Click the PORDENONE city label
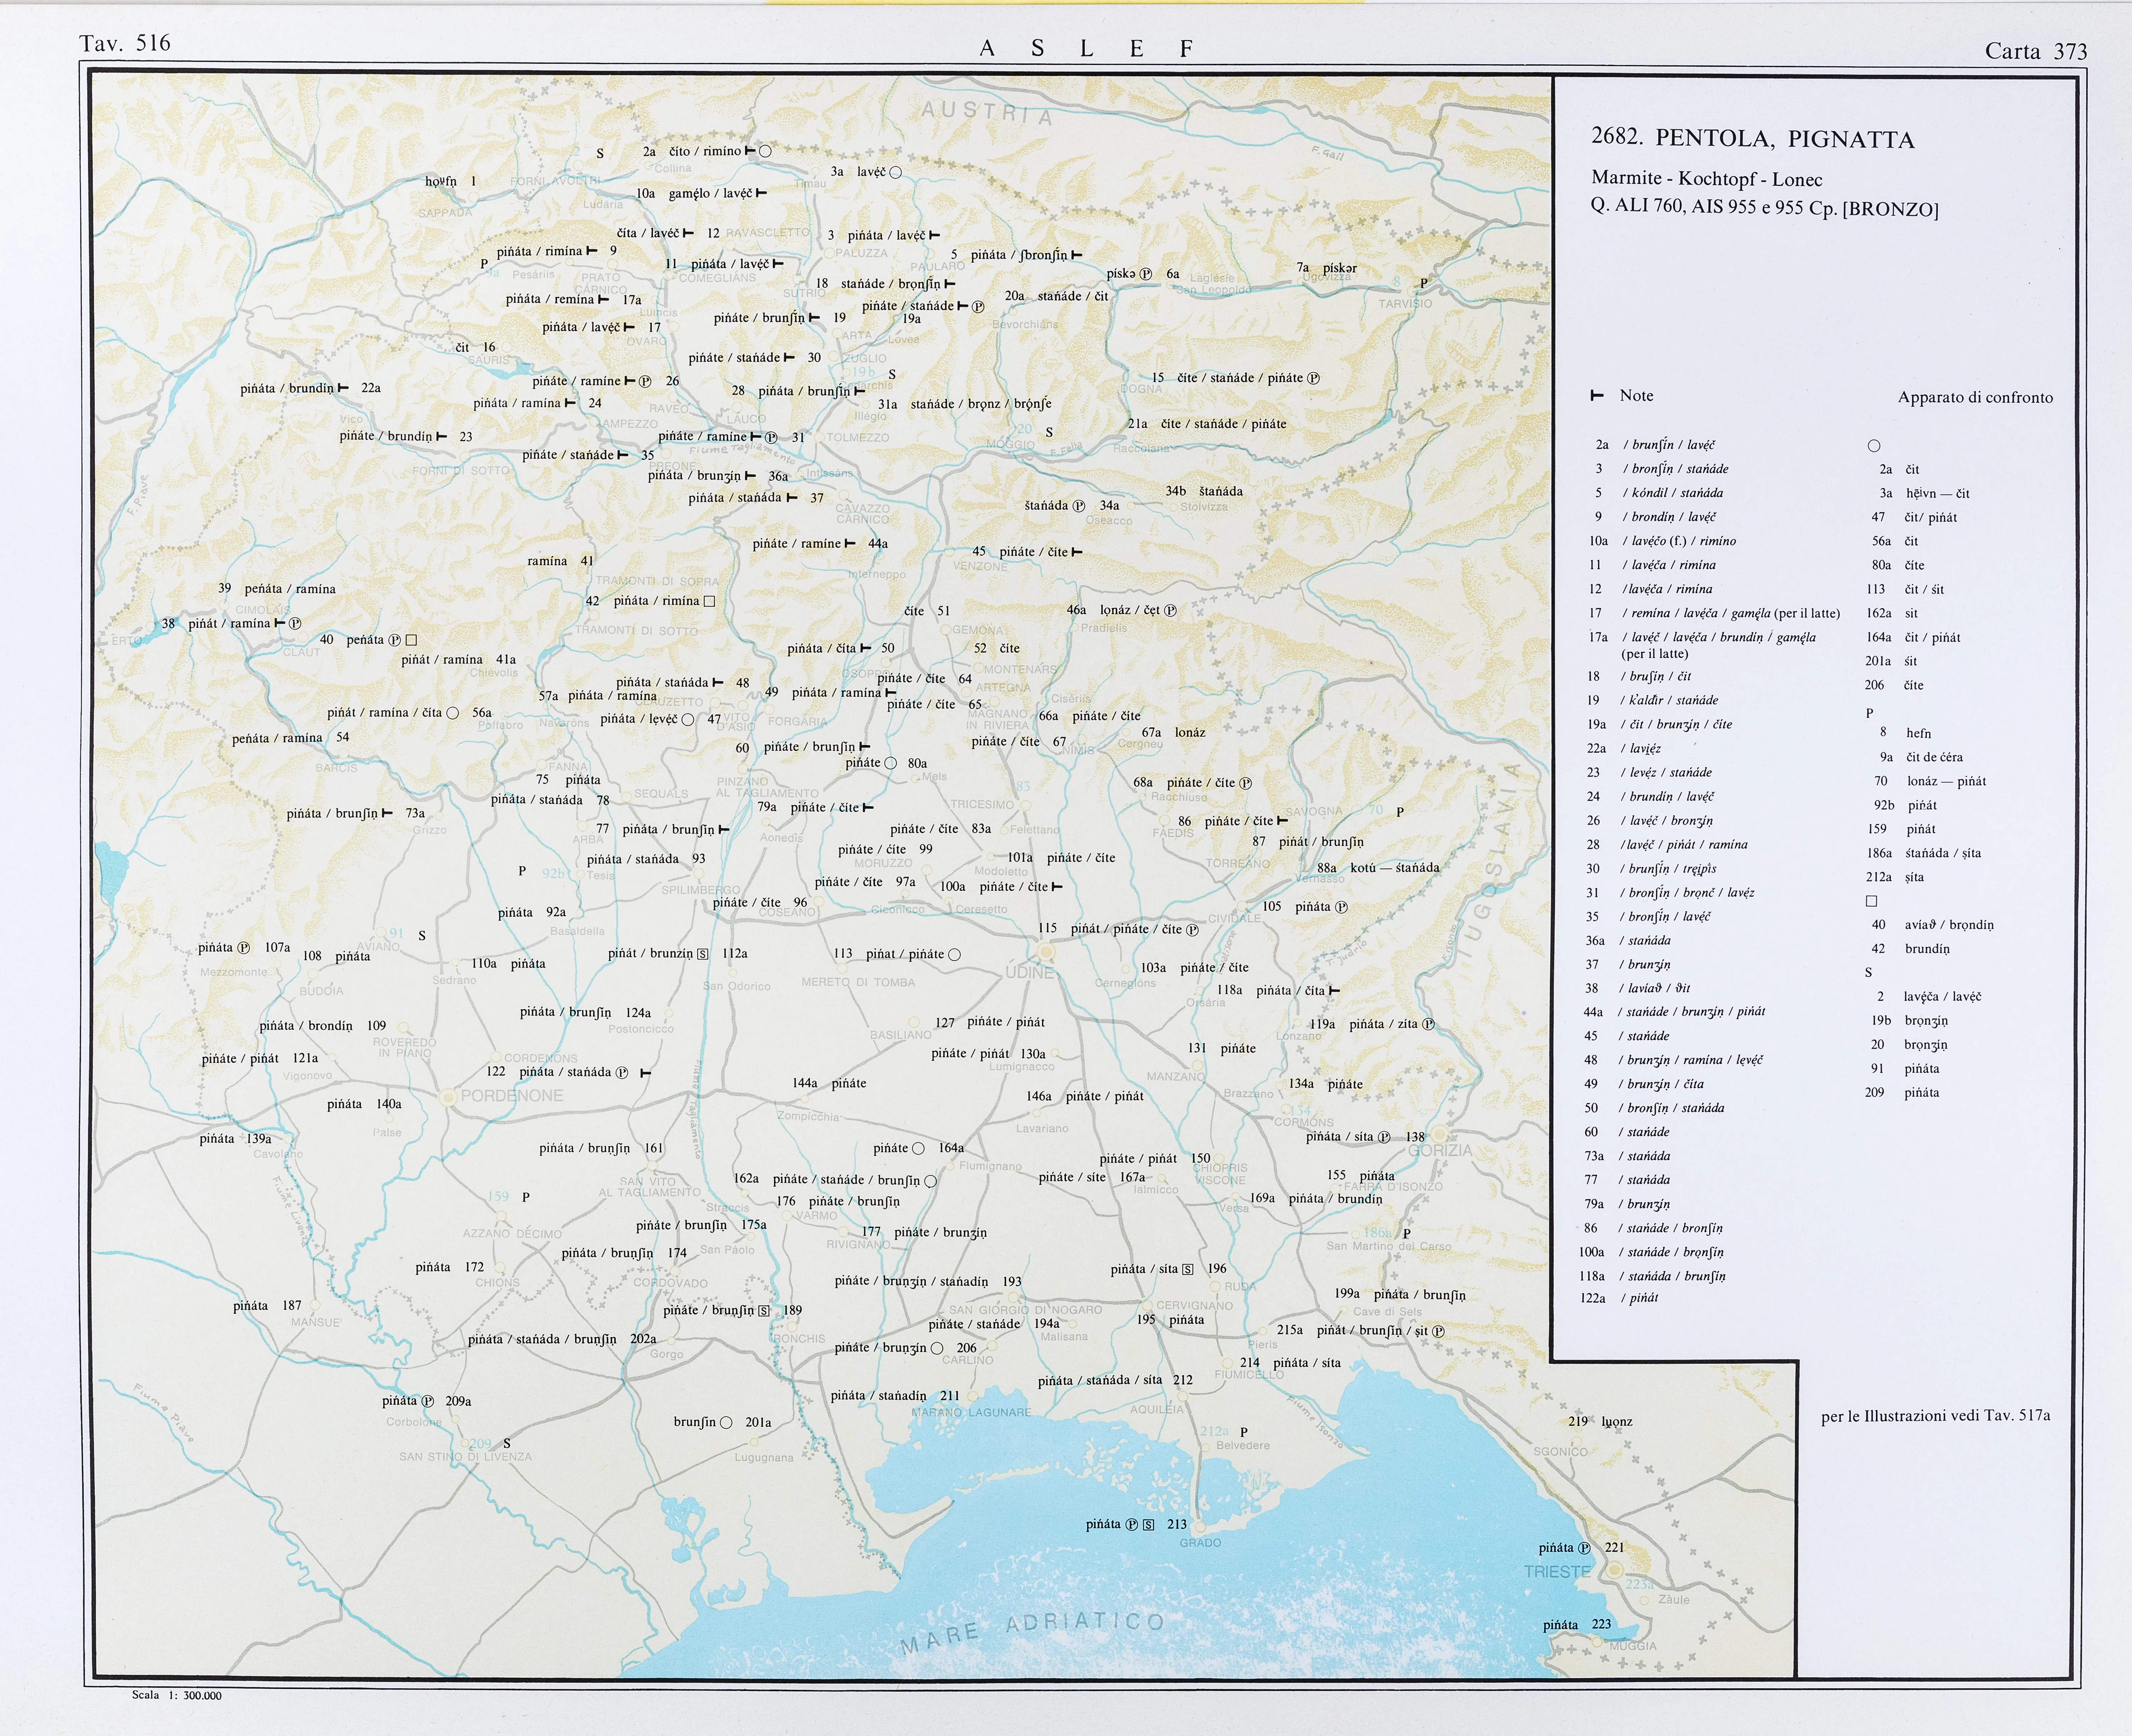Screen dimensions: 2132x1736 (x=512, y=1096)
